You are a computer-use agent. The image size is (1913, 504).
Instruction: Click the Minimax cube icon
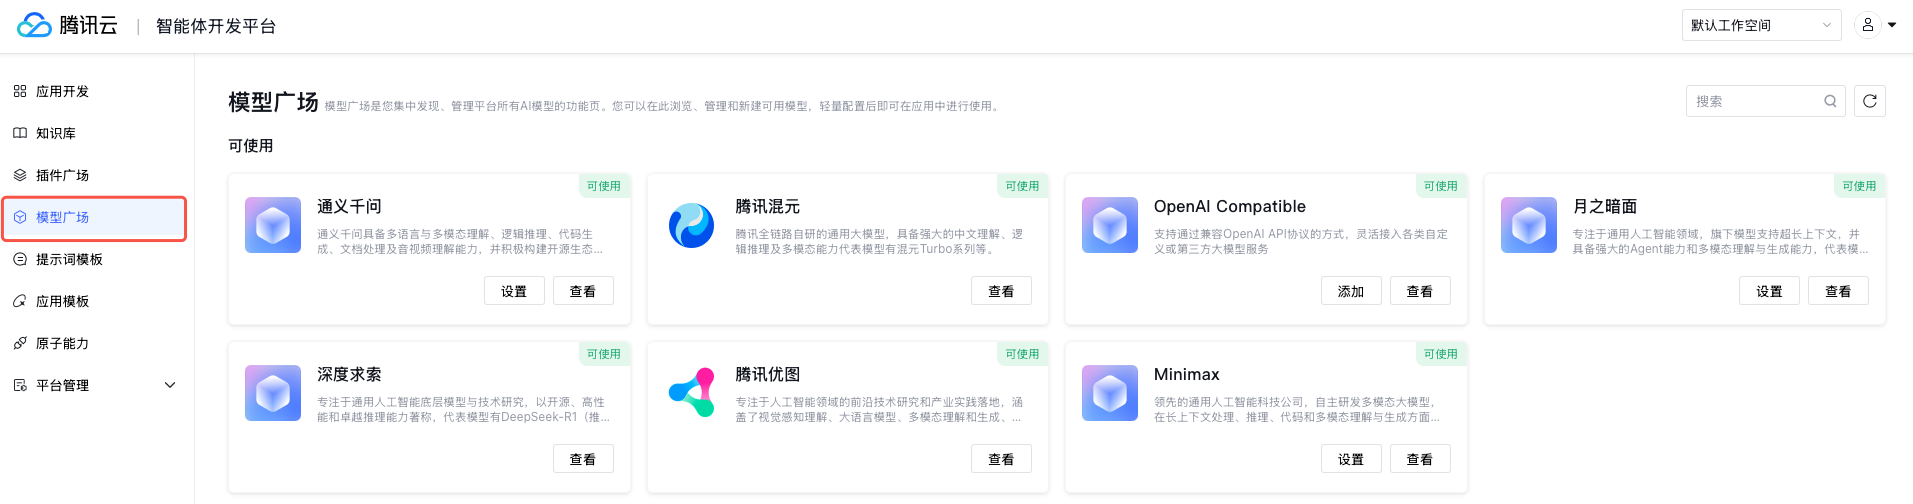1109,392
